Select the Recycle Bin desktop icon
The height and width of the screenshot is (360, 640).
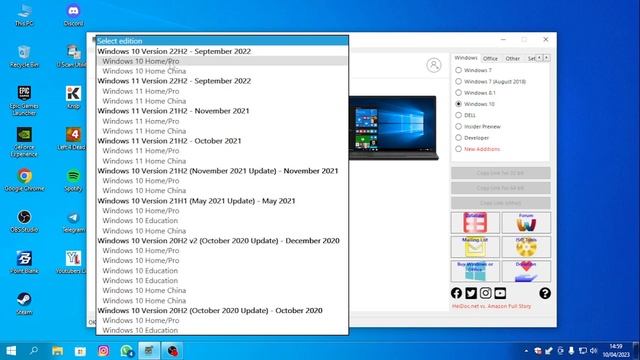pos(24,56)
